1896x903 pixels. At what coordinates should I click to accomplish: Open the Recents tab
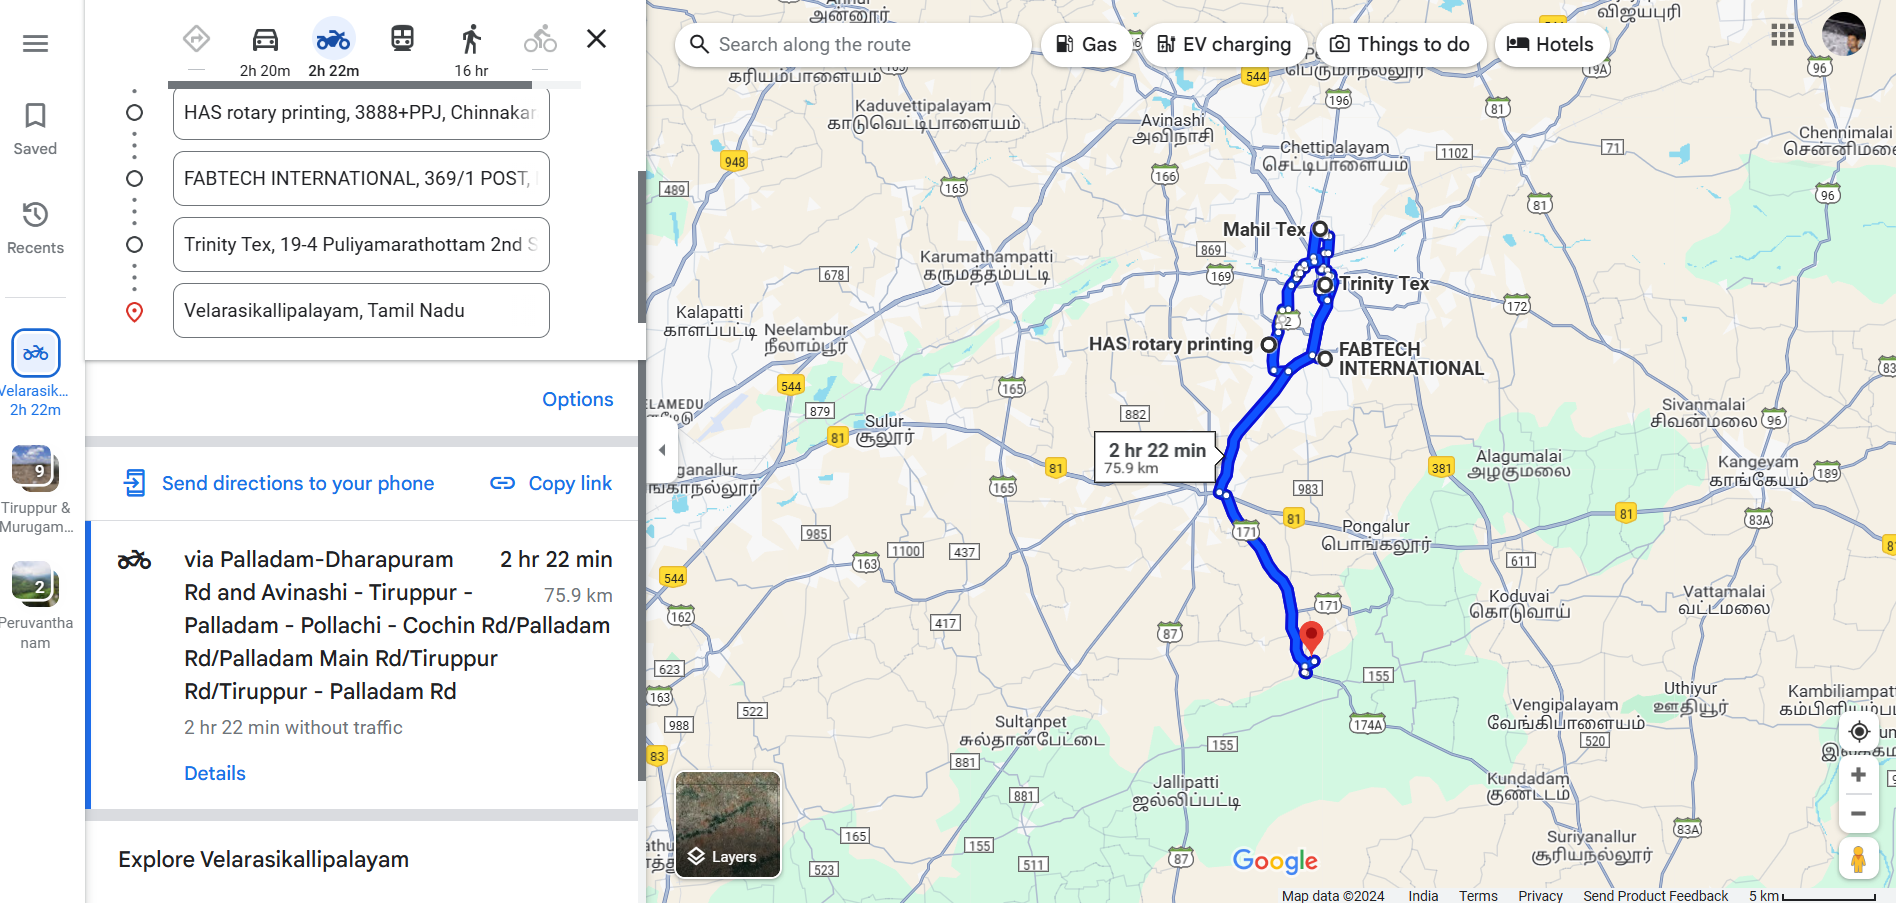tap(35, 229)
